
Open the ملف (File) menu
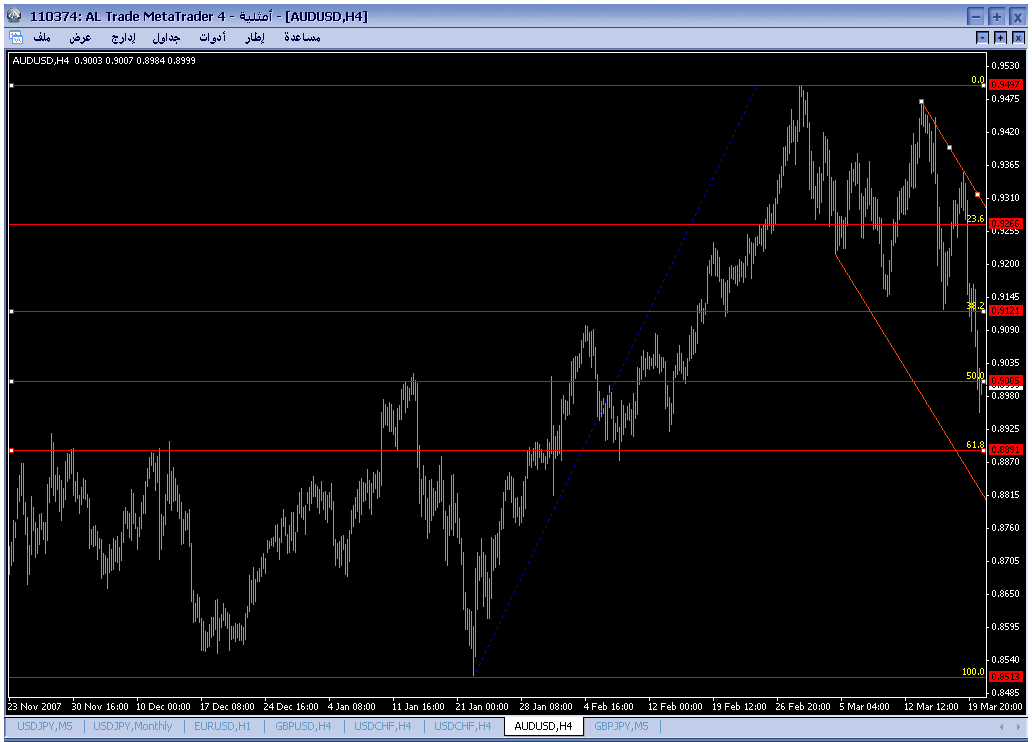tap(42, 38)
